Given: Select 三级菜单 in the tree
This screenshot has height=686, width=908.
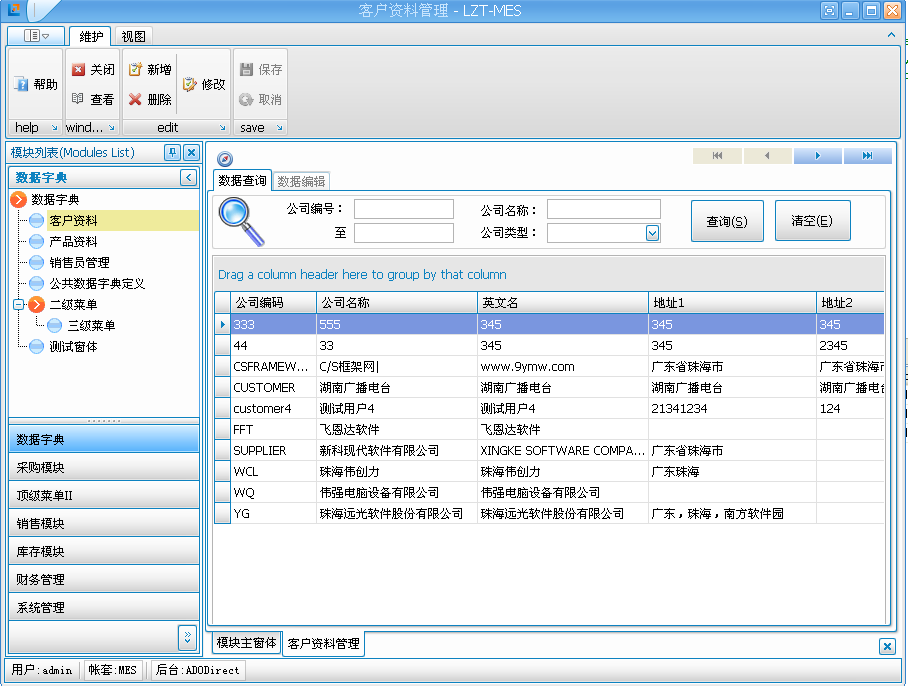Looking at the screenshot, I should pyautogui.click(x=91, y=325).
